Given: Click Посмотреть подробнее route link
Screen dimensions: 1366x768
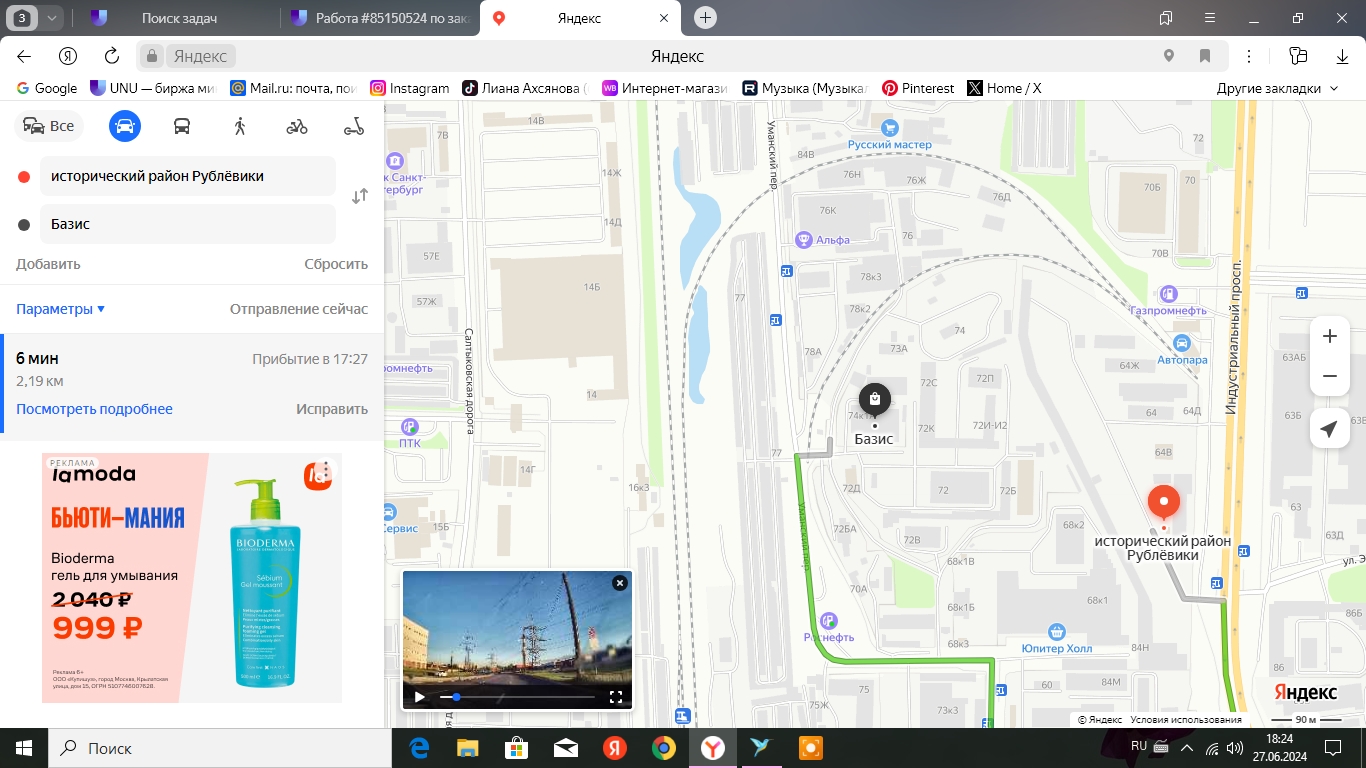Looking at the screenshot, I should [x=94, y=409].
